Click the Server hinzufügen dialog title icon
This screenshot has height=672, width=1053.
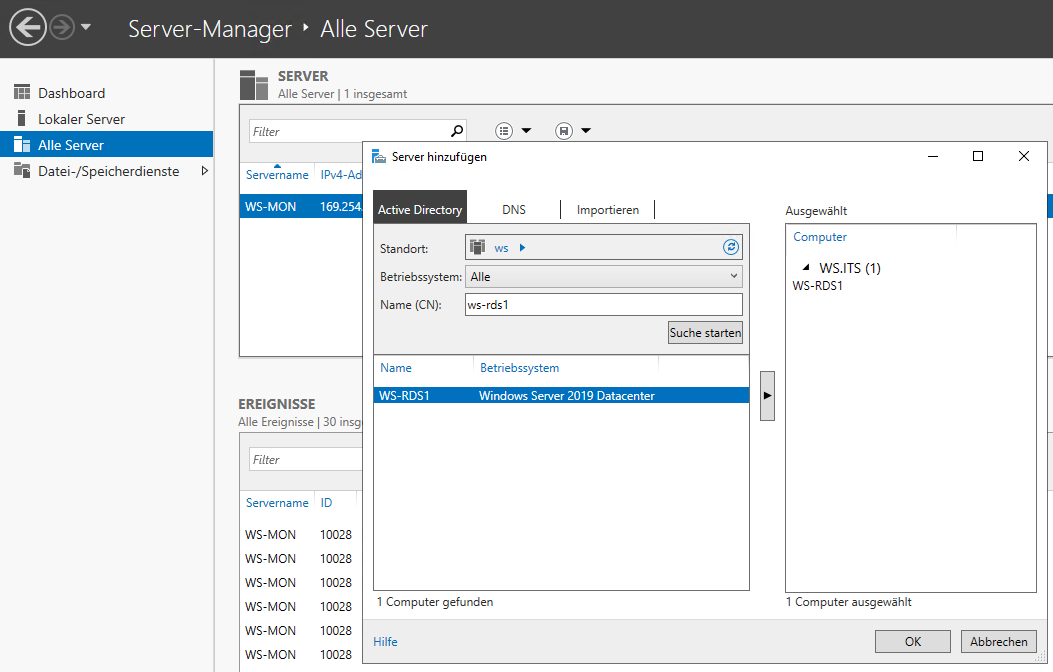pyautogui.click(x=379, y=156)
